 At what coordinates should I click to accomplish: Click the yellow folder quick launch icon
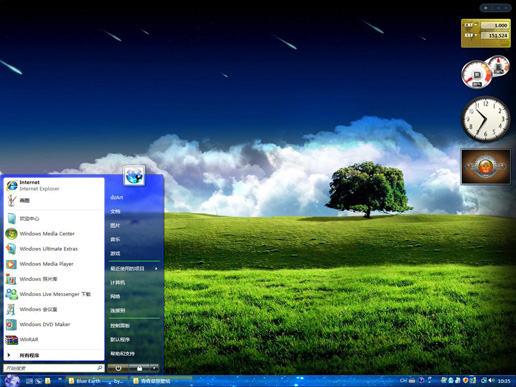(48, 381)
